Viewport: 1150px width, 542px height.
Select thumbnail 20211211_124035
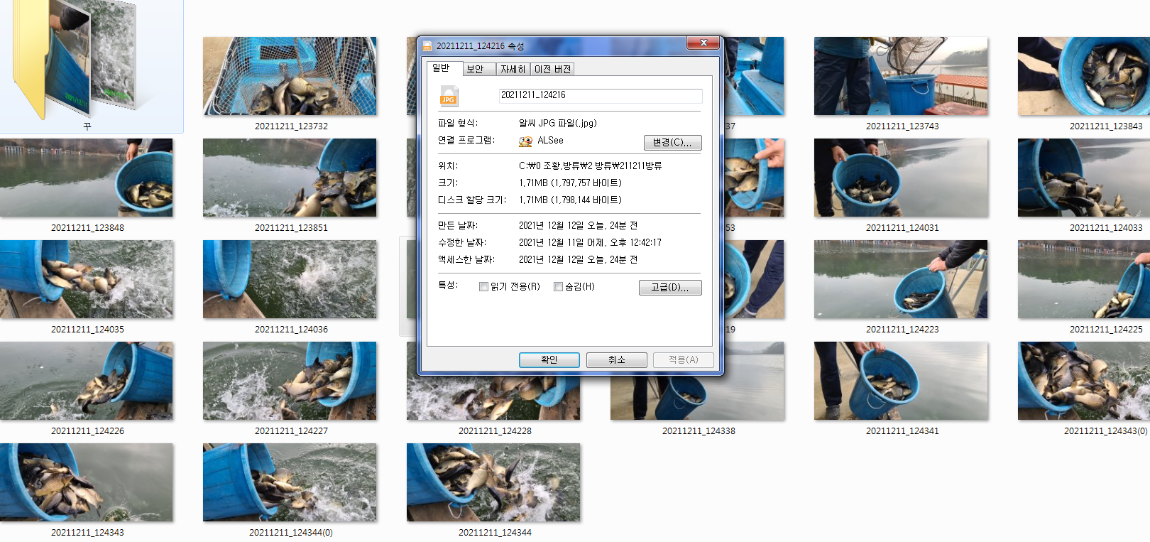pos(87,279)
